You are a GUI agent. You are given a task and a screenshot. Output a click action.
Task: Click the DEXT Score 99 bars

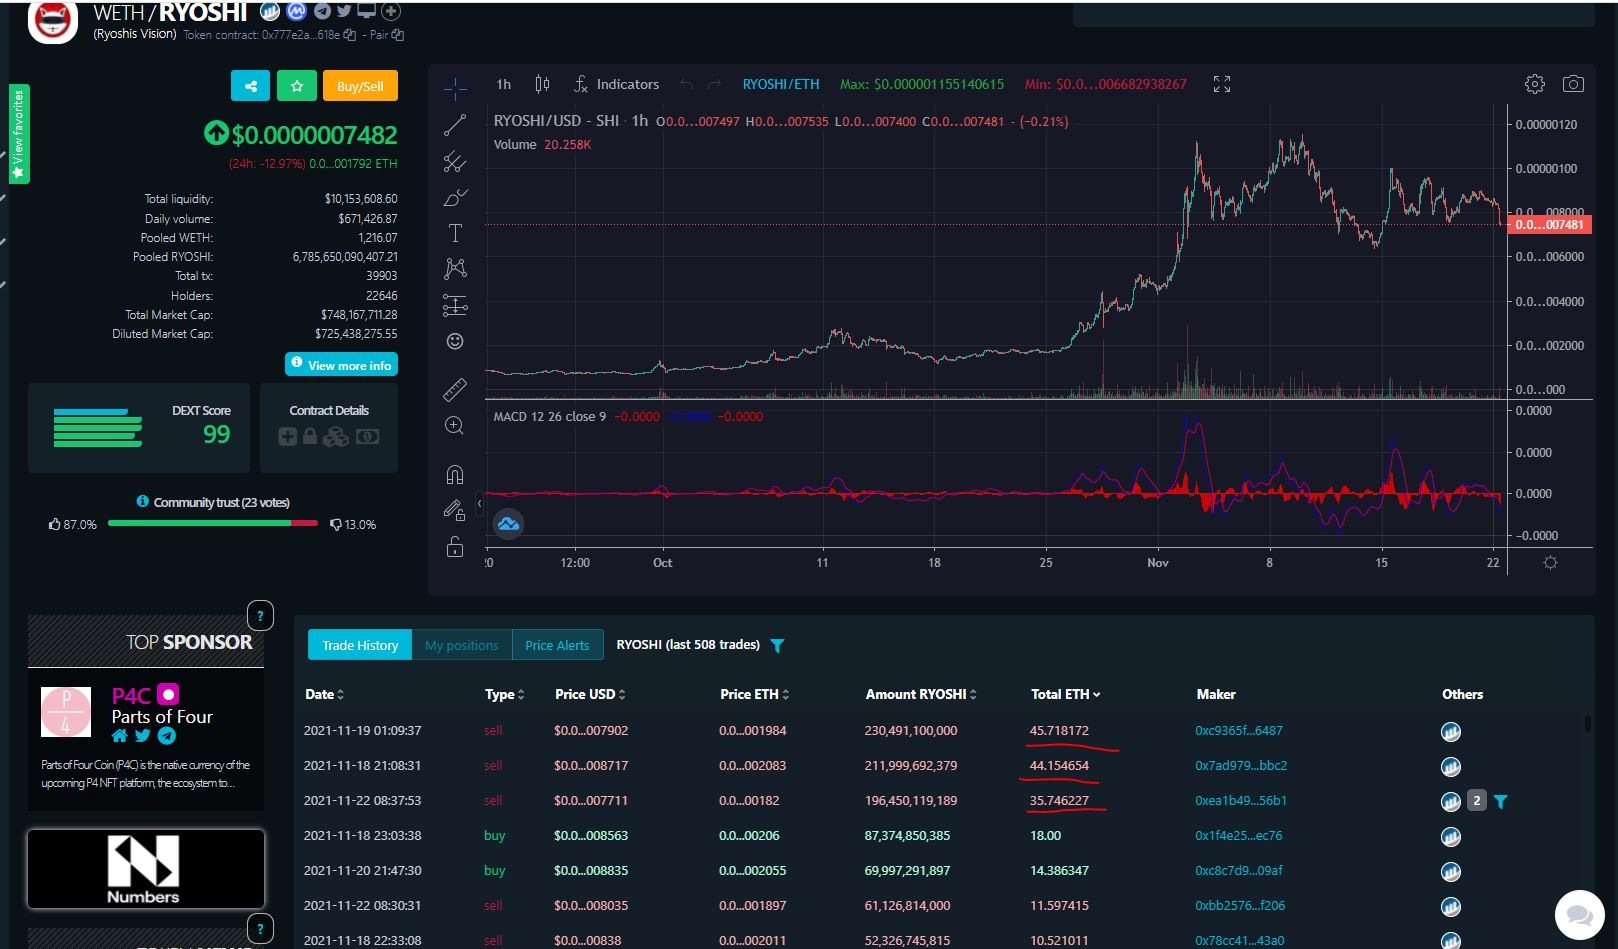(97, 427)
